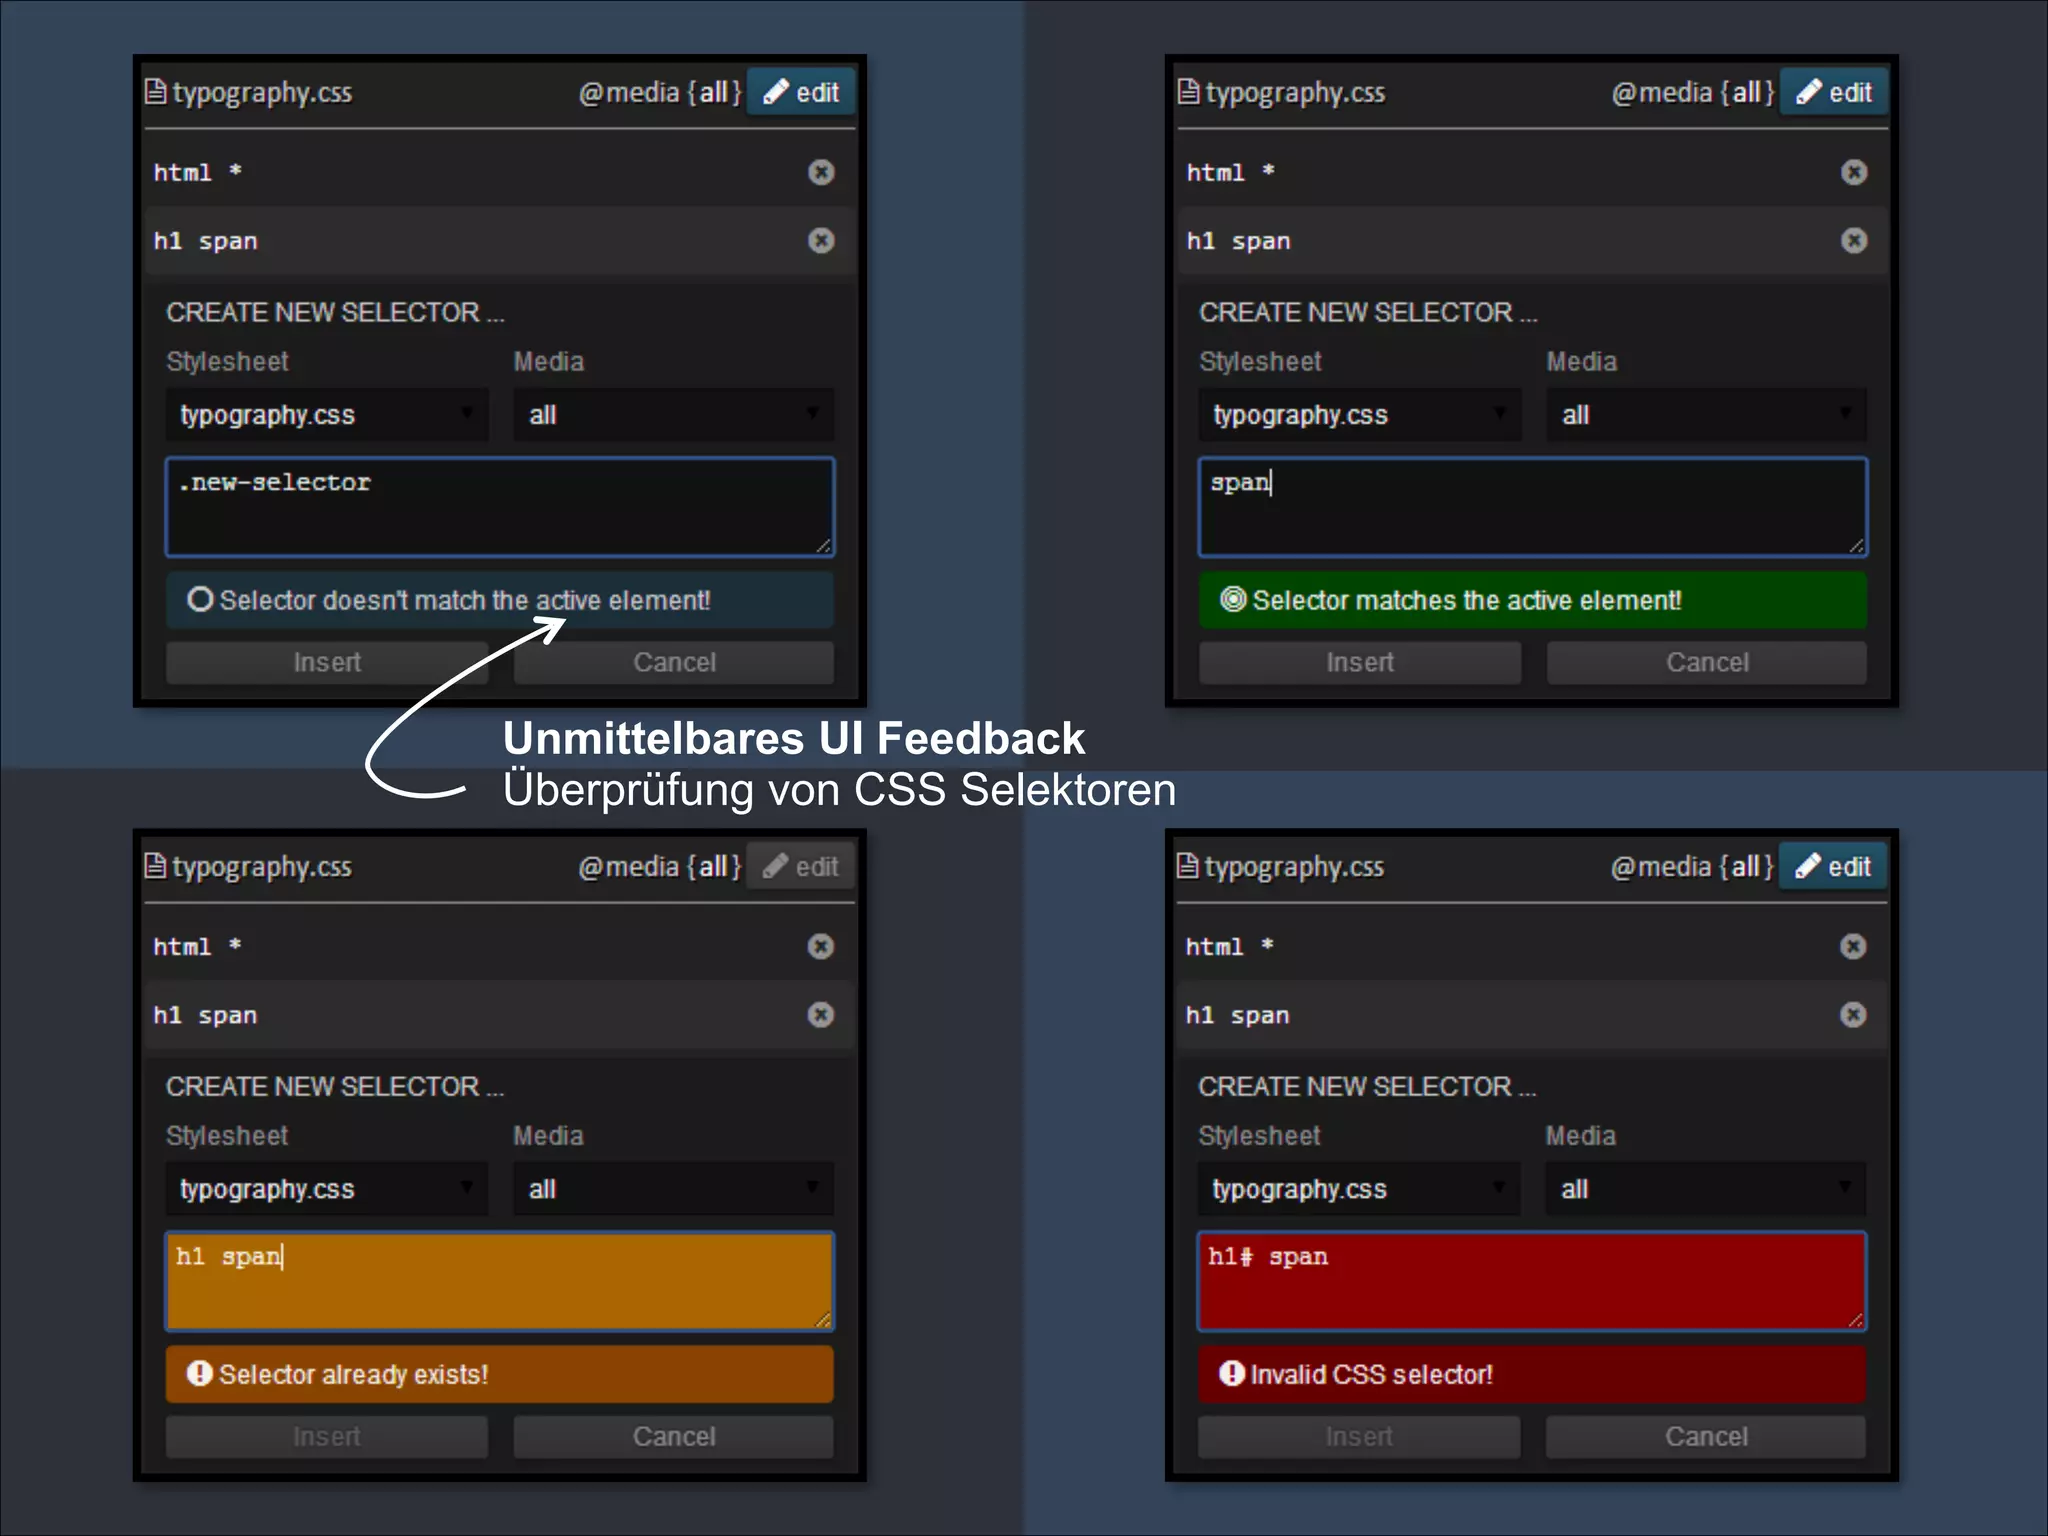
Task: Remove h1 span selector in top-right panel
Action: click(1854, 241)
